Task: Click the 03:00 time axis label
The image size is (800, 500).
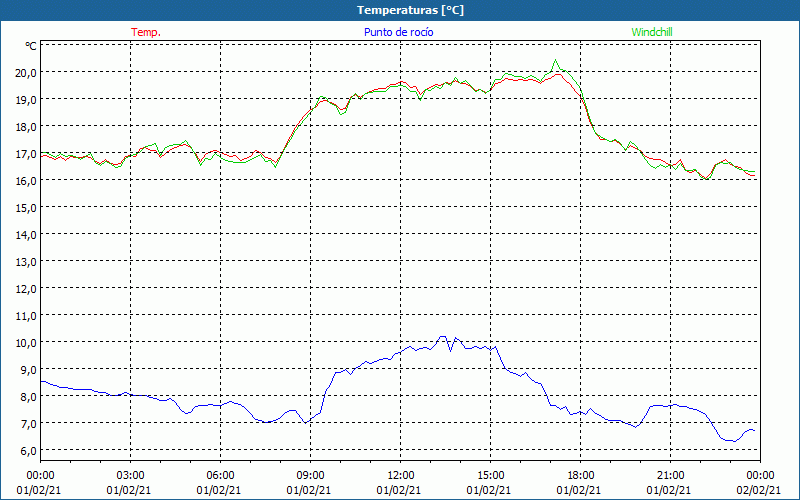Action: click(x=131, y=476)
